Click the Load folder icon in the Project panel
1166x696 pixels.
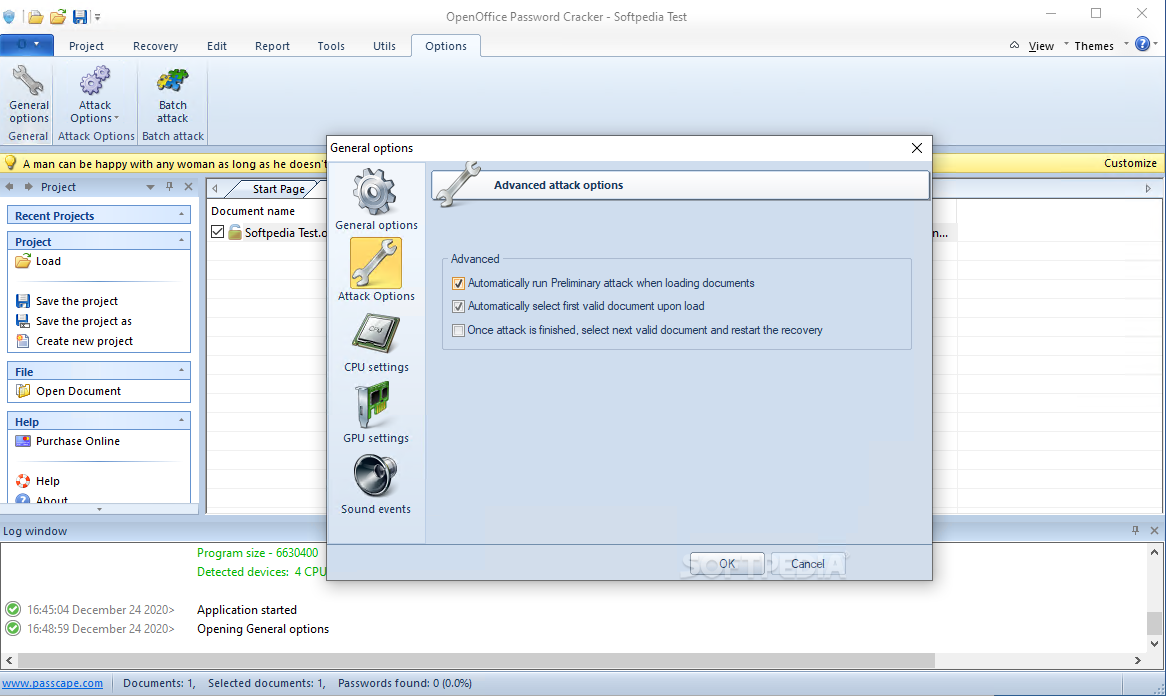click(x=23, y=261)
